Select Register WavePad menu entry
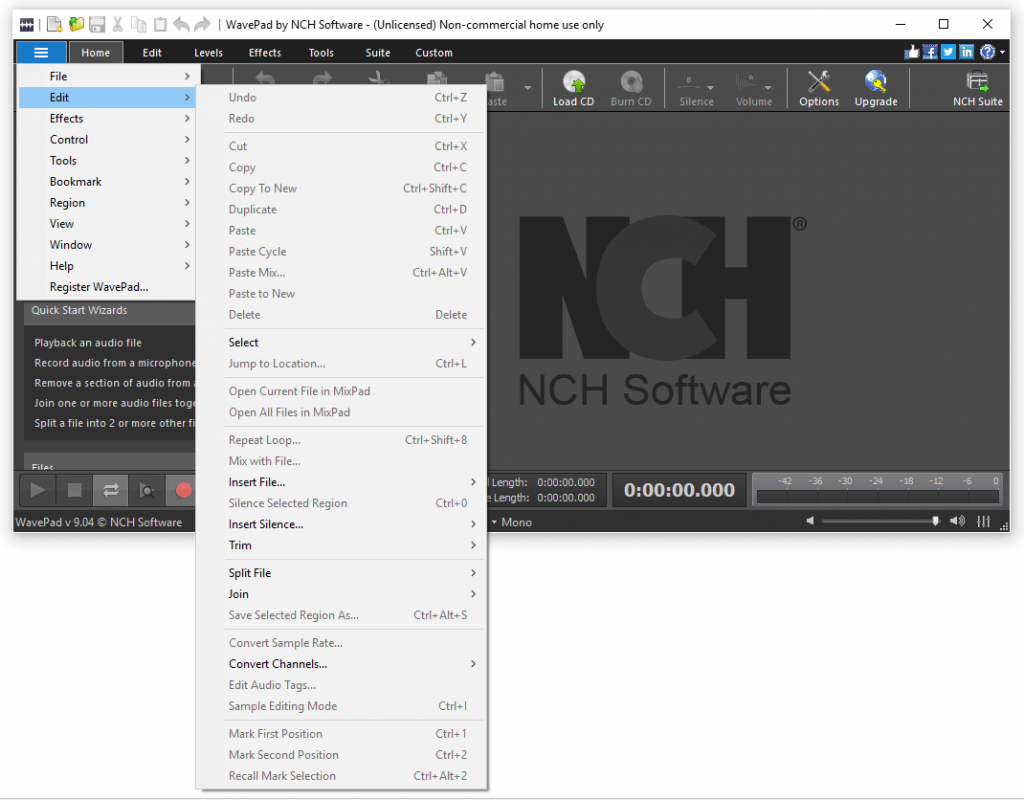 click(x=106, y=287)
